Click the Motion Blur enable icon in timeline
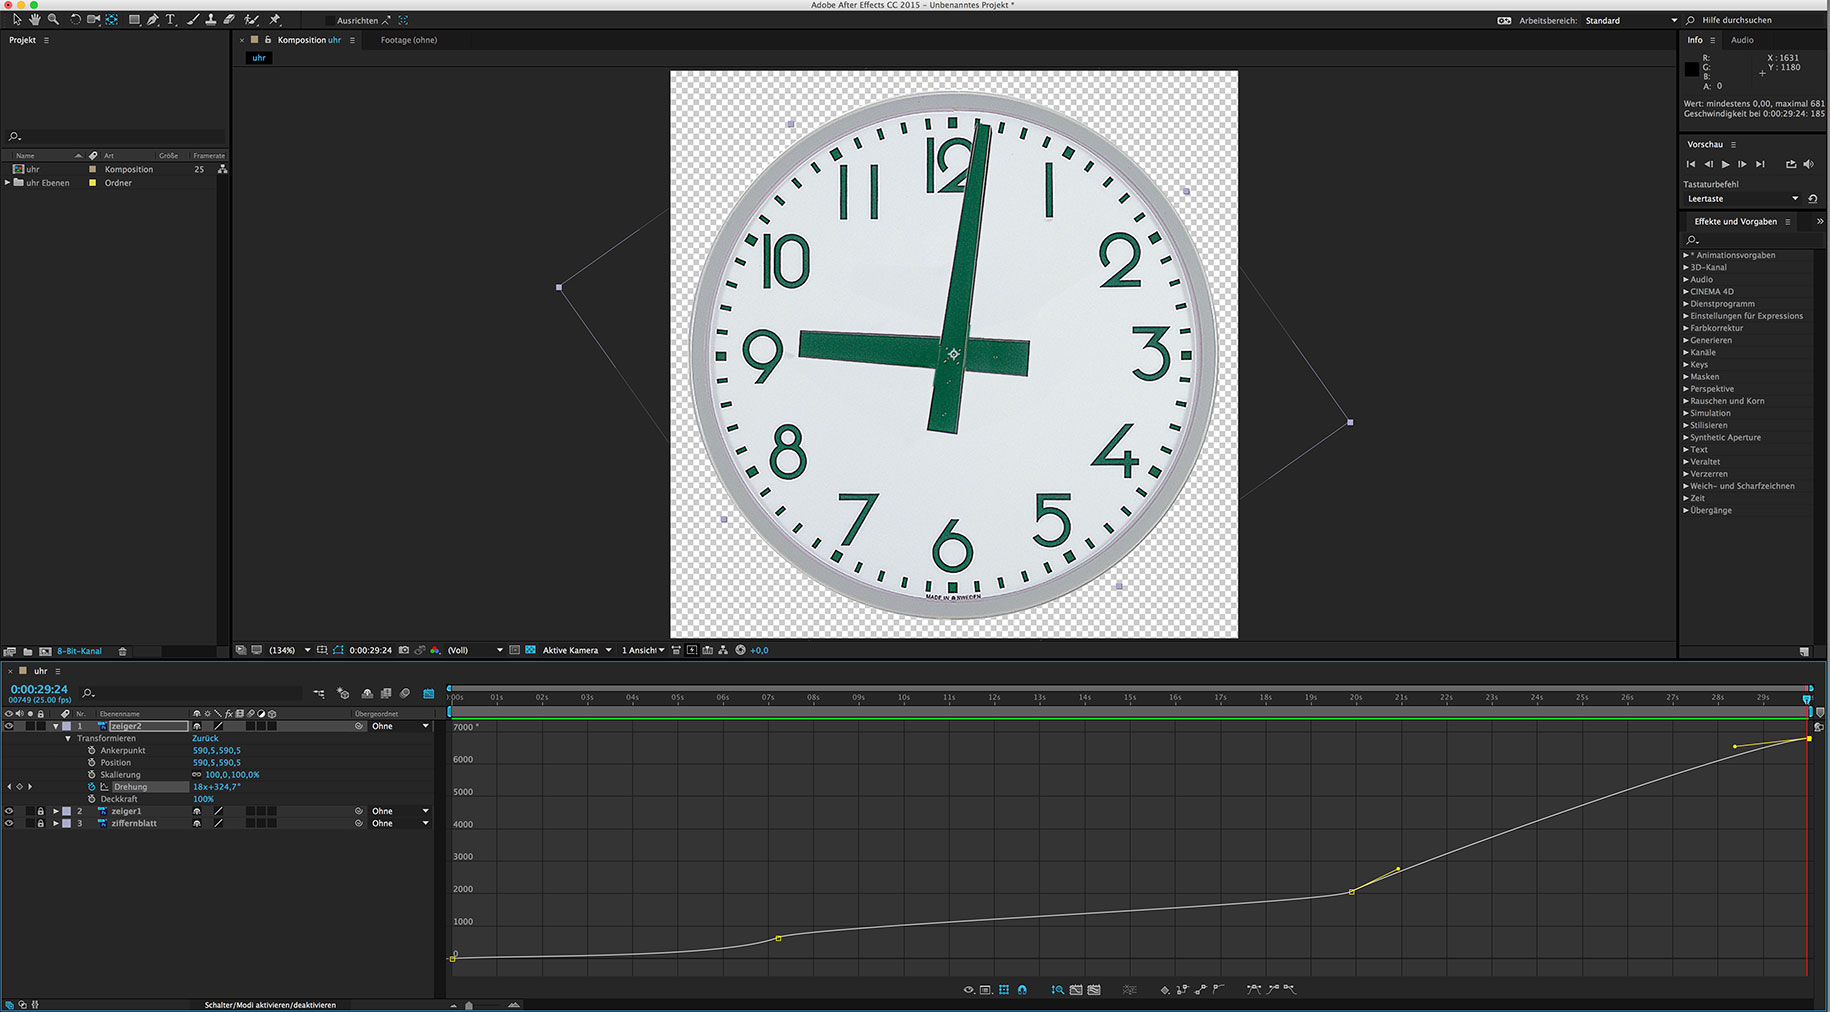This screenshot has width=1830, height=1012. pyautogui.click(x=405, y=693)
